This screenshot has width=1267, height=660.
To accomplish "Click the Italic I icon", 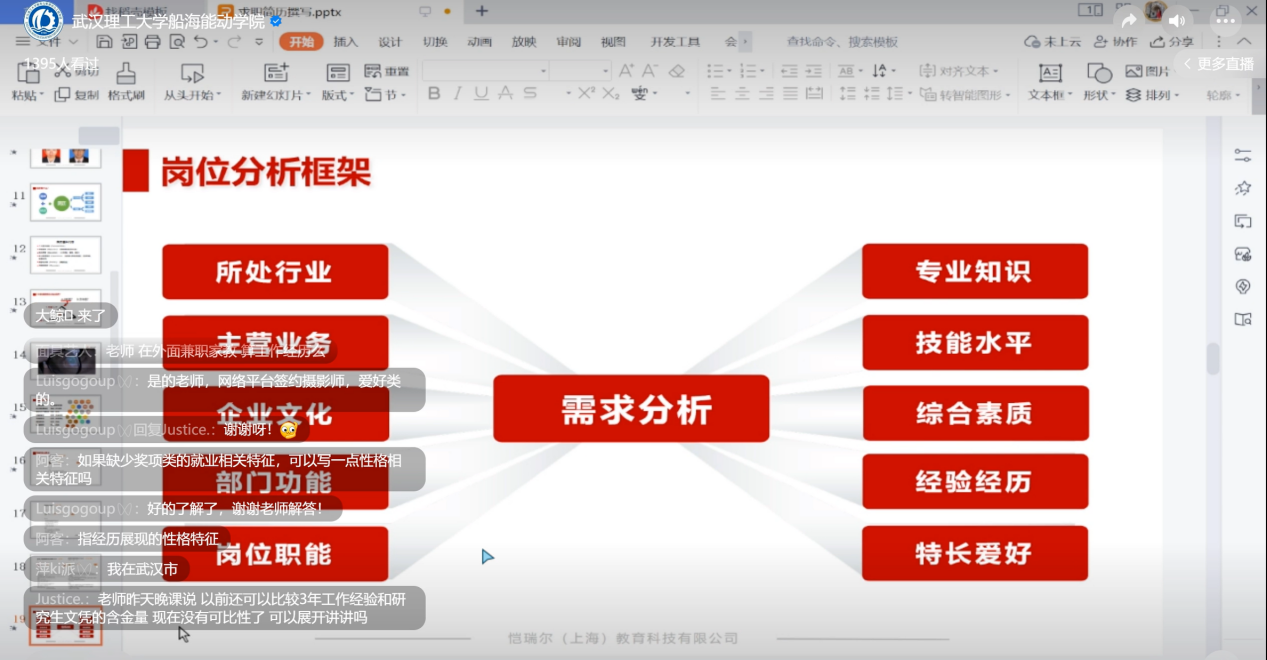I will pos(458,94).
